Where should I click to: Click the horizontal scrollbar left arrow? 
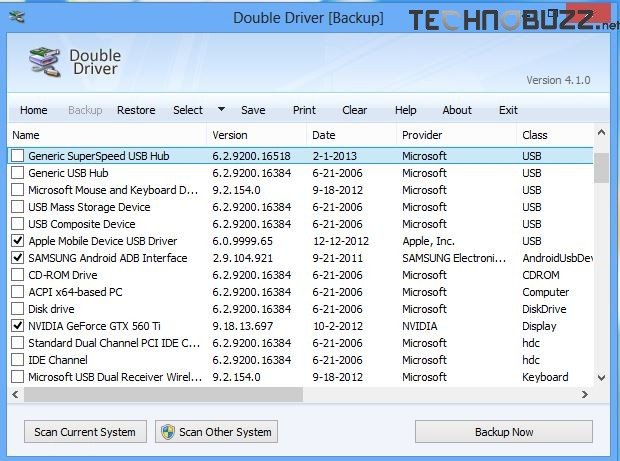(15, 394)
